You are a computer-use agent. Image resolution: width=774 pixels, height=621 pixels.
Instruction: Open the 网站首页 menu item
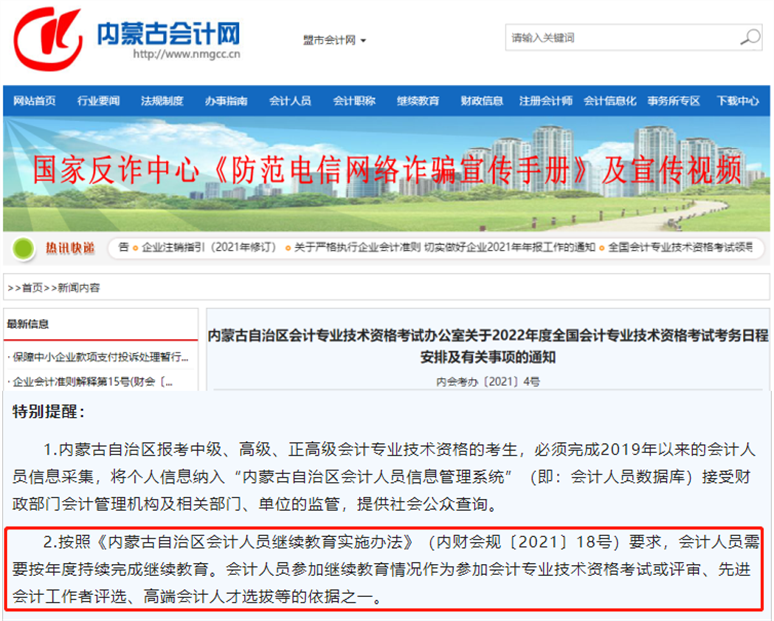click(x=35, y=101)
